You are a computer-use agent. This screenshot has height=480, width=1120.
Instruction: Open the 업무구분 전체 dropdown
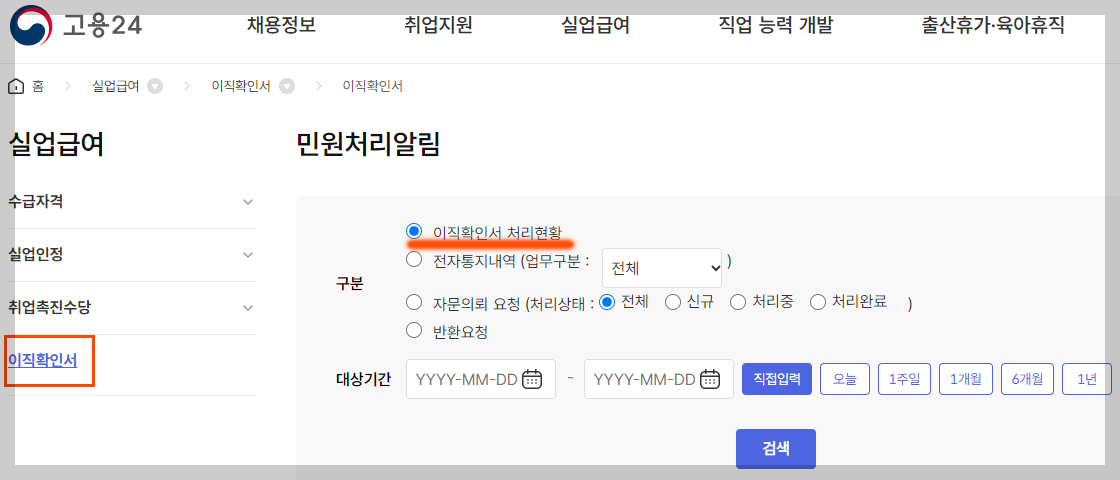(662, 268)
